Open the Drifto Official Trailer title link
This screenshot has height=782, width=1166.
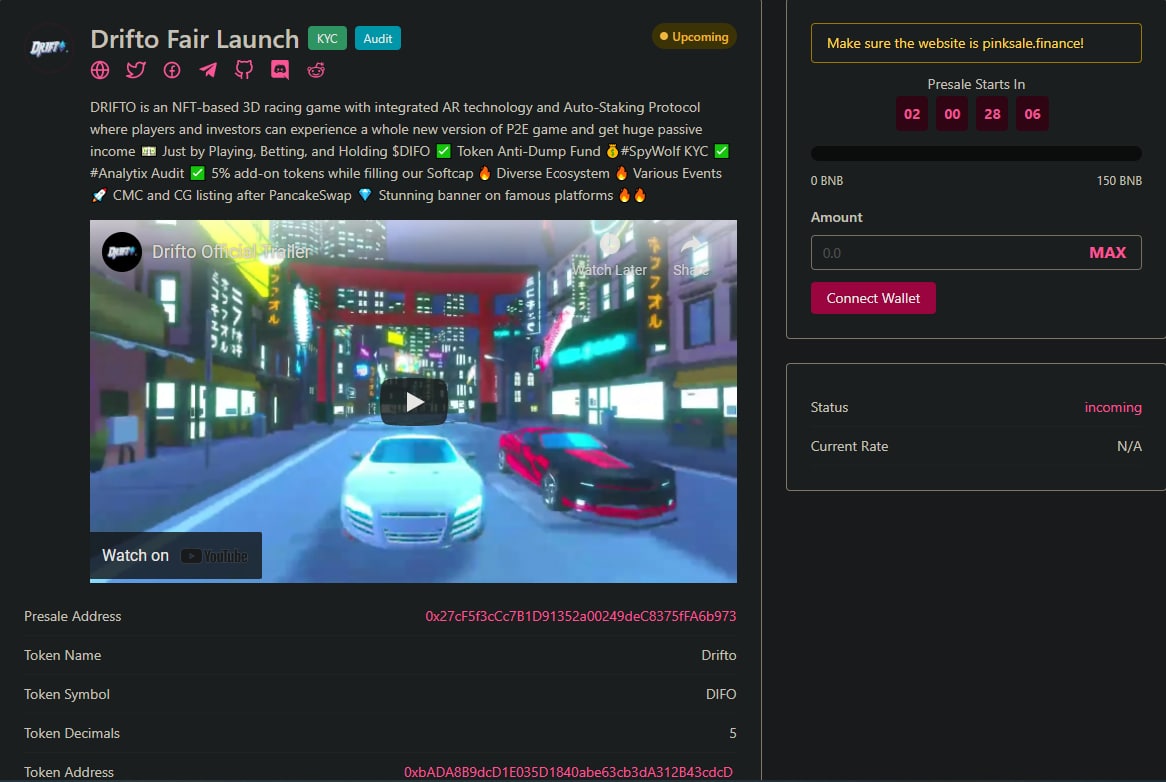click(x=231, y=252)
